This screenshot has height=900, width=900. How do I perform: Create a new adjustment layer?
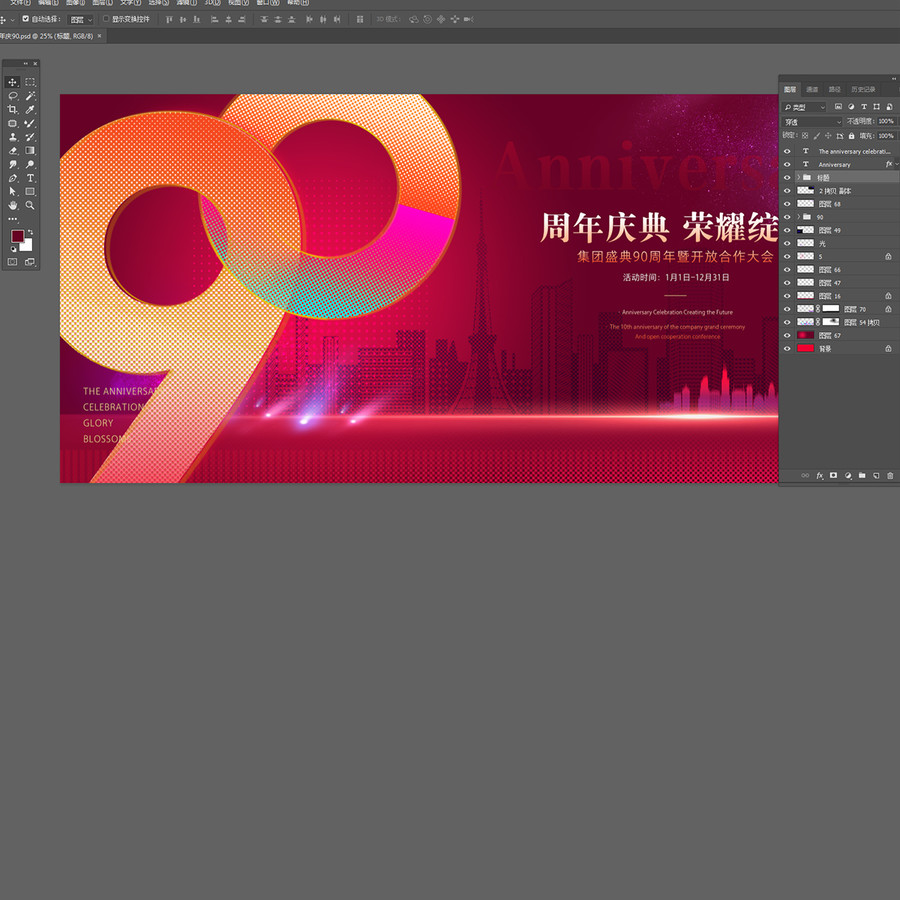[848, 476]
